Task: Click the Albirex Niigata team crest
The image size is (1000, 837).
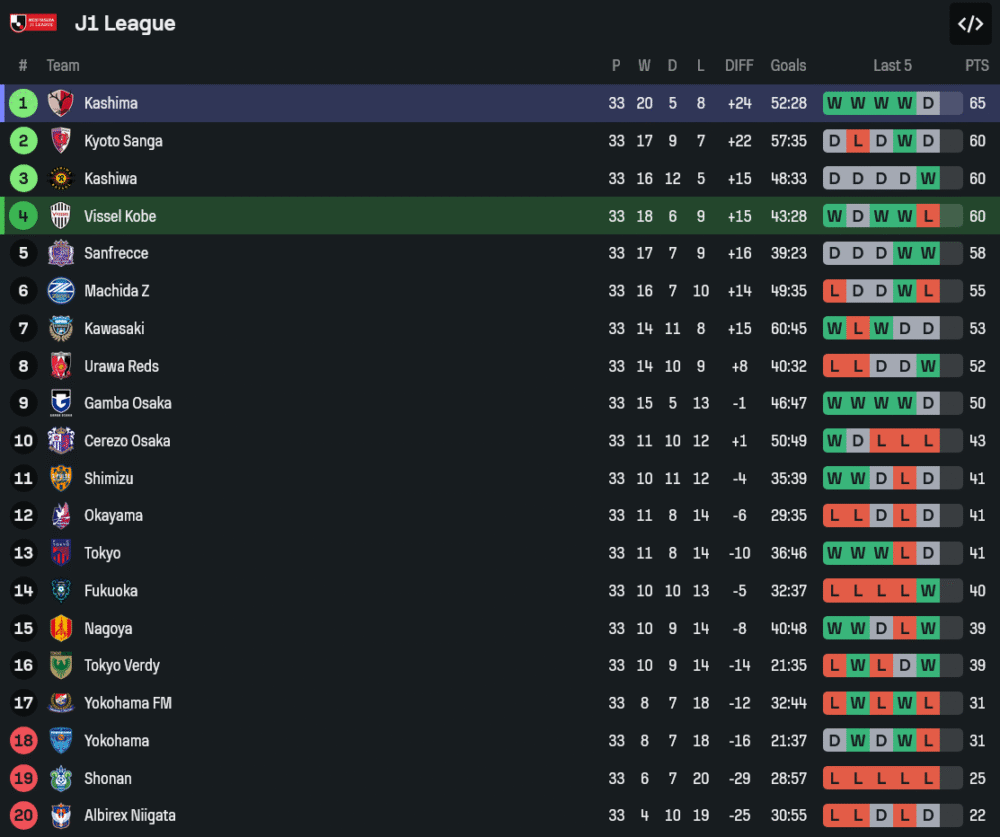Action: point(61,816)
